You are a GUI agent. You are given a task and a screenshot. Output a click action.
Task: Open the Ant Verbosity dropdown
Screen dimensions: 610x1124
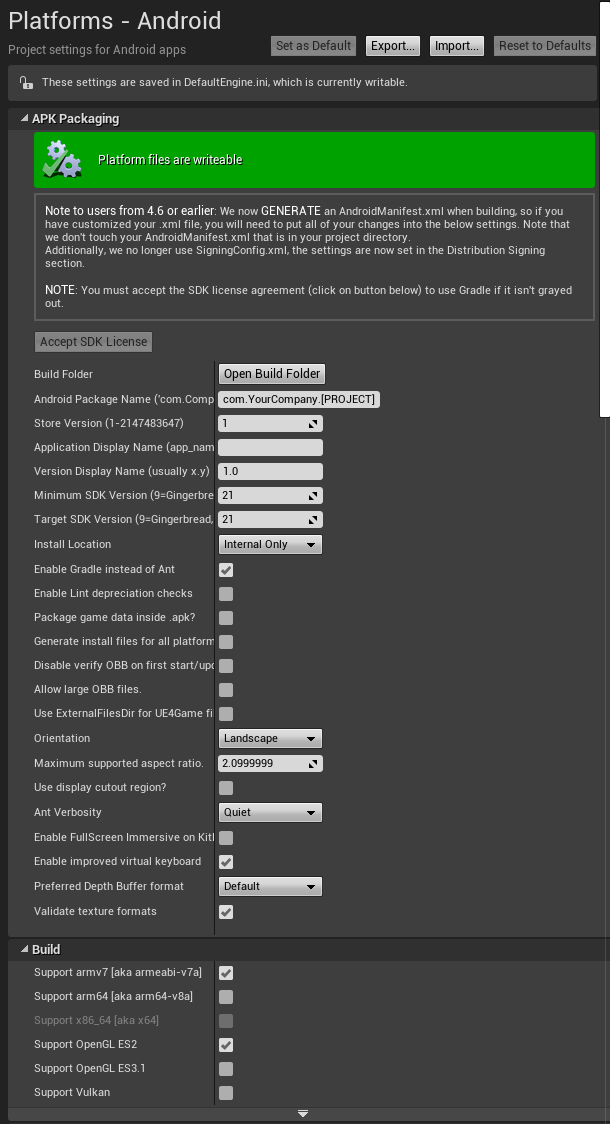coord(270,812)
